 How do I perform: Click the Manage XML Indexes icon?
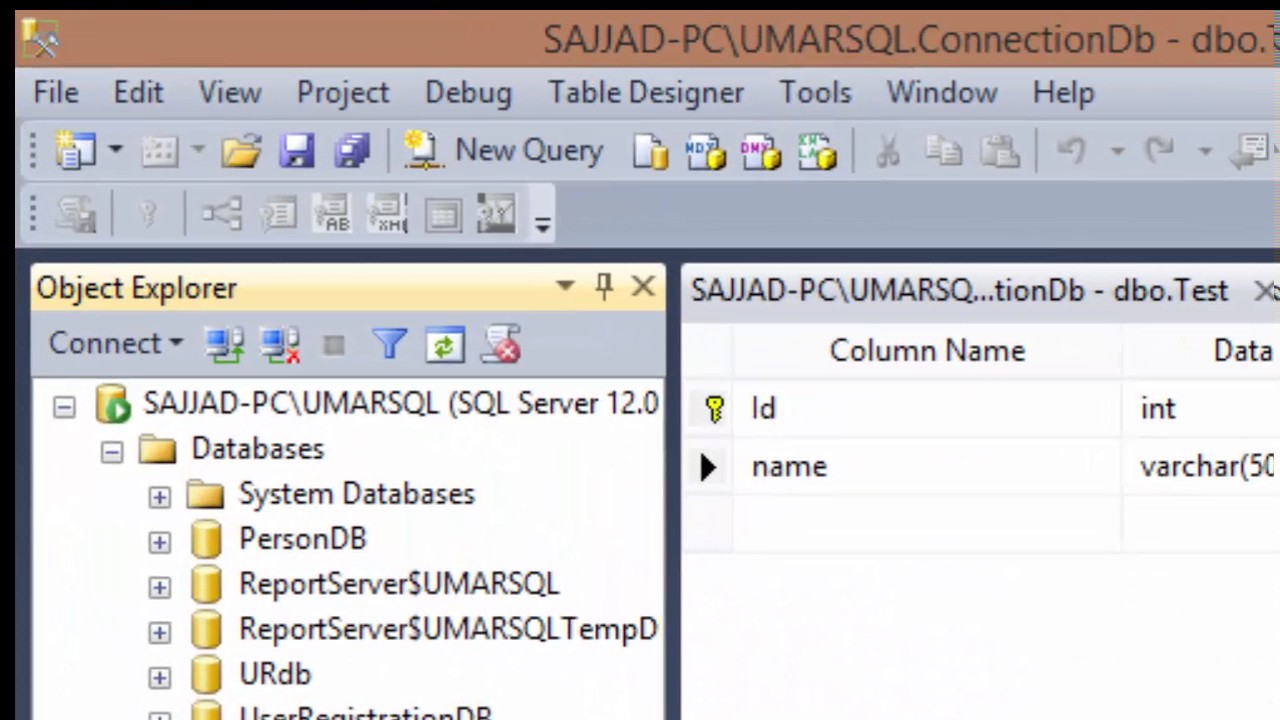tap(388, 214)
